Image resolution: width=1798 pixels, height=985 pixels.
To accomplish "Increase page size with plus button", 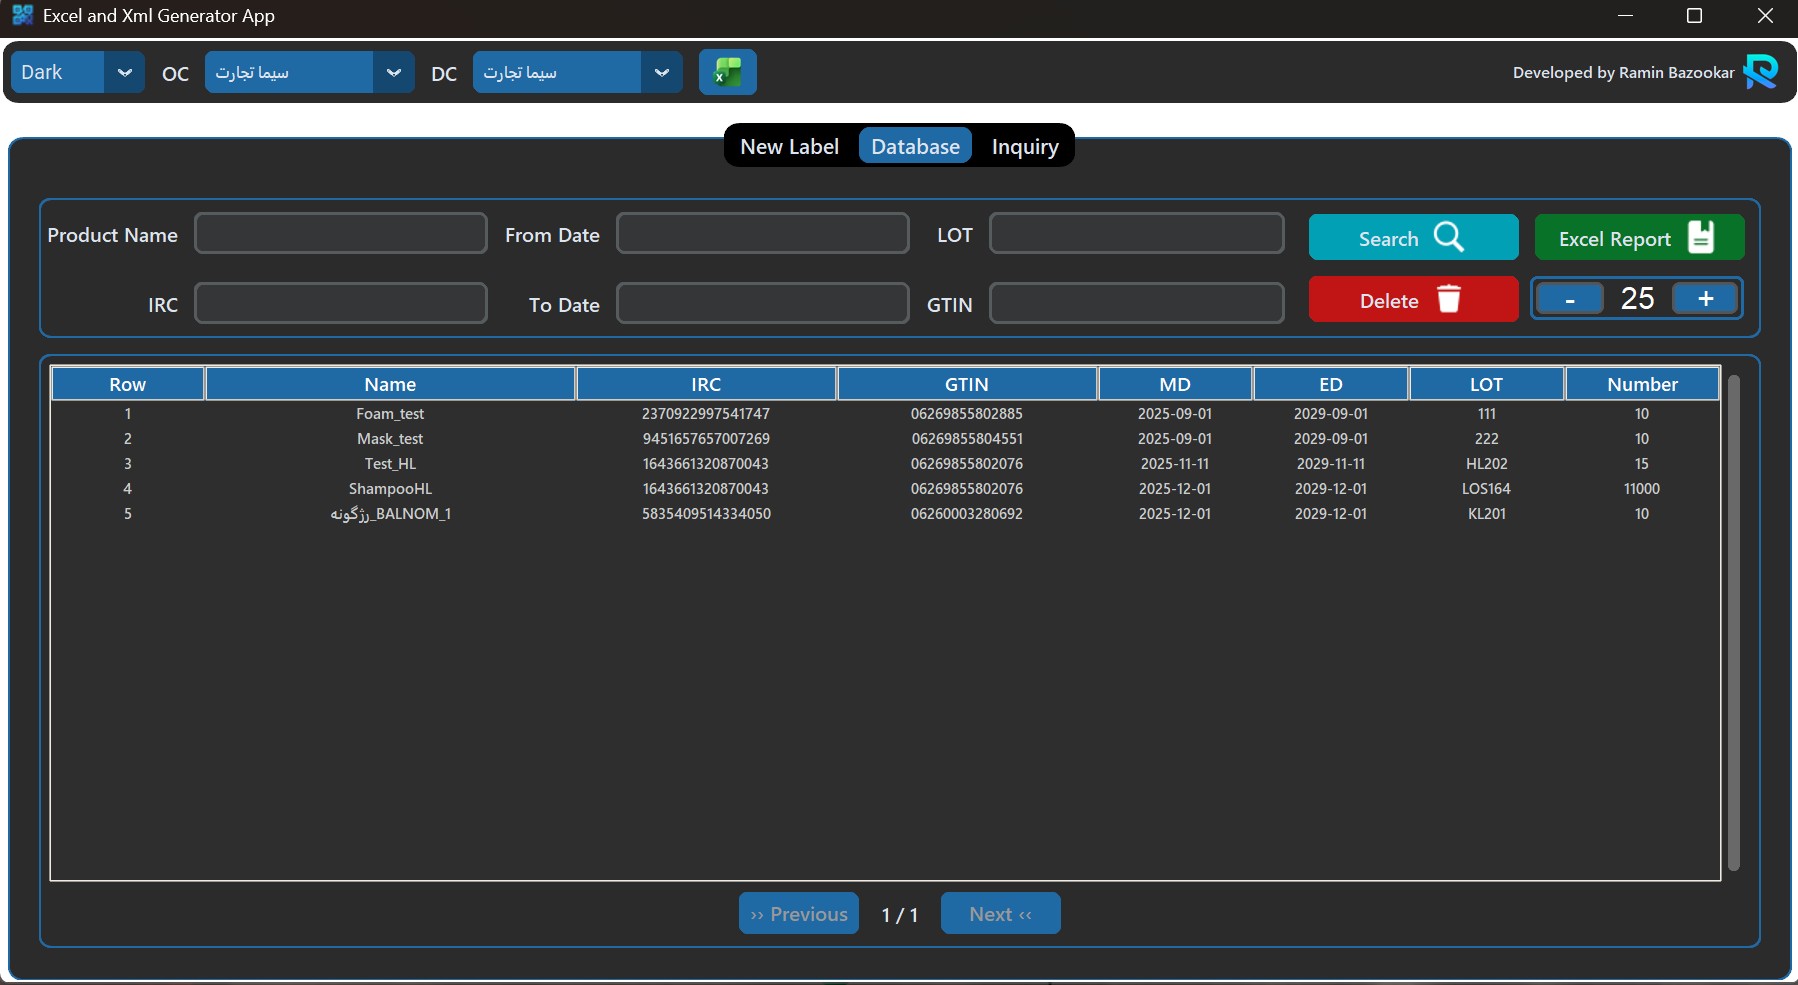I will pos(1705,299).
